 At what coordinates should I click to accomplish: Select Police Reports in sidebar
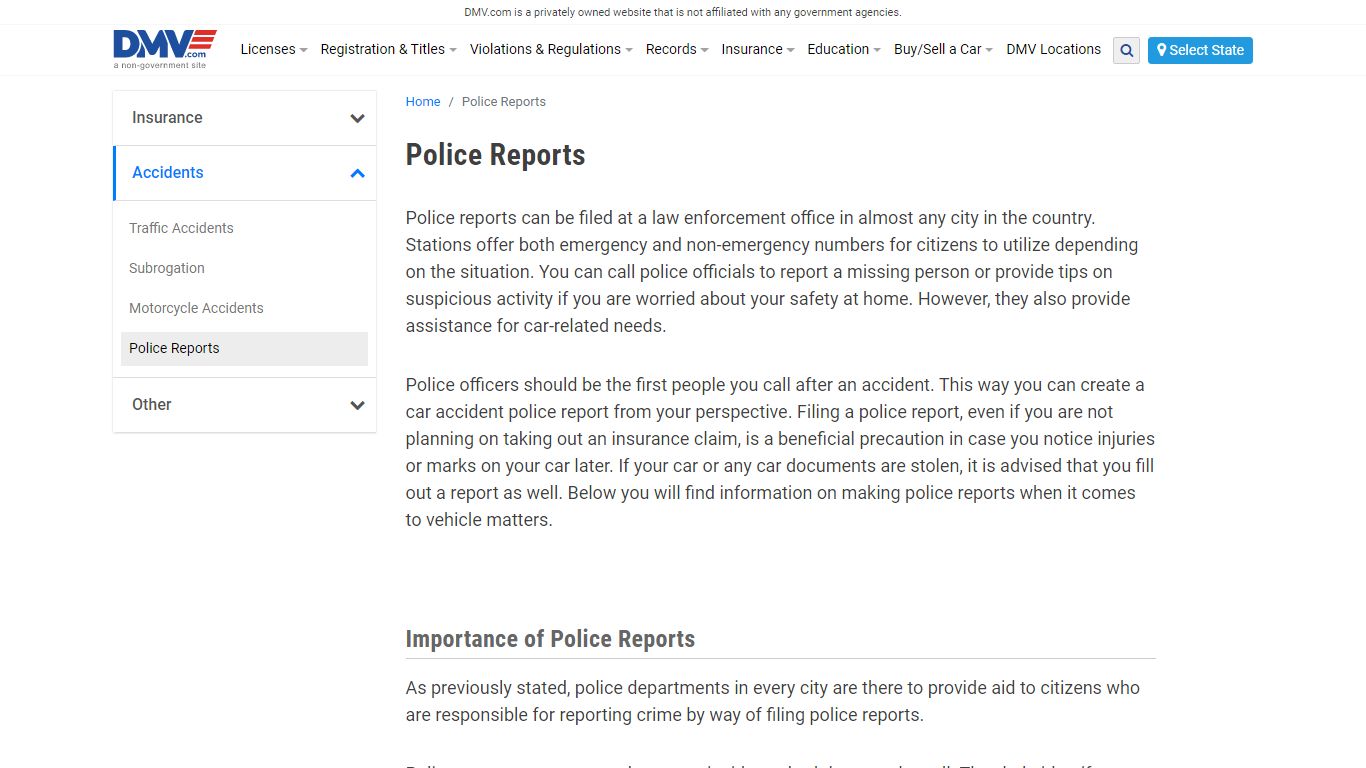pyautogui.click(x=244, y=348)
